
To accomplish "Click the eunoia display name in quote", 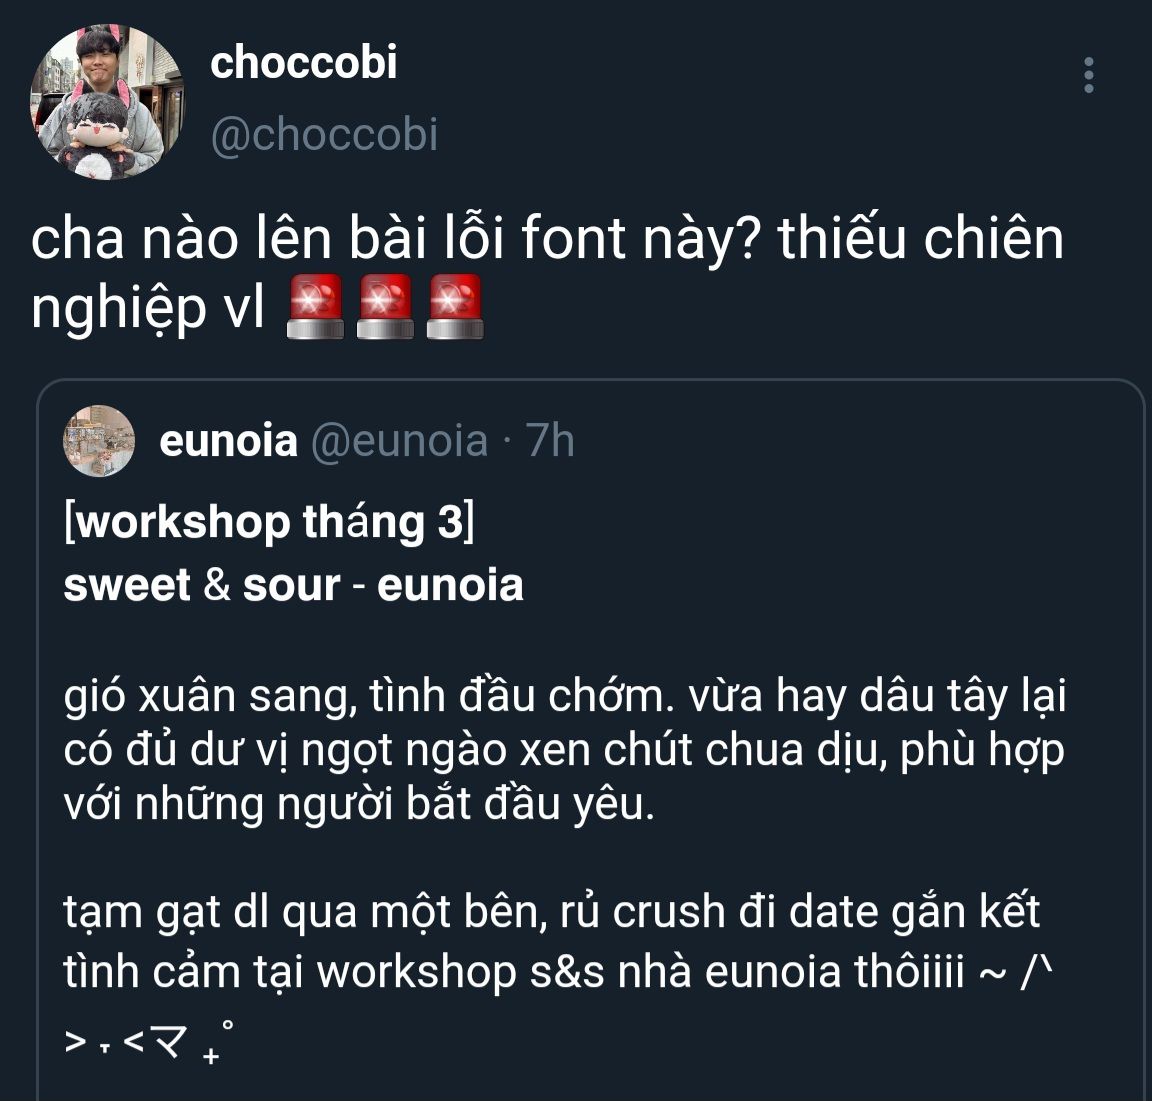I will tap(228, 441).
